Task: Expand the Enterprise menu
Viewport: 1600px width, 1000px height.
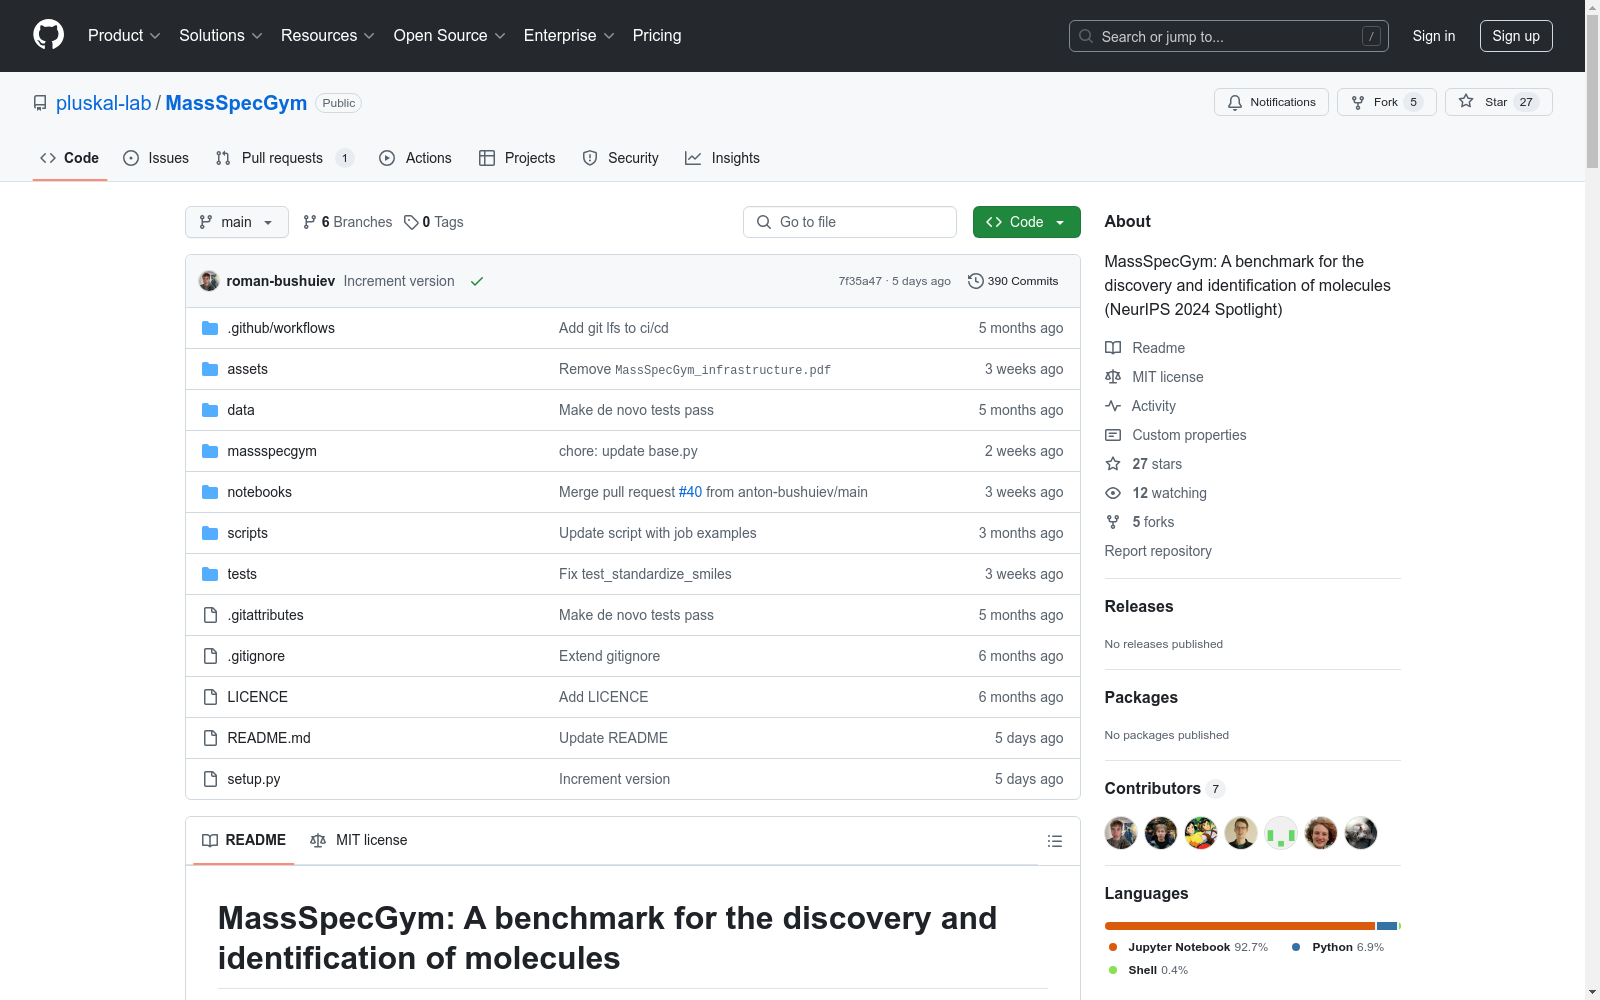Action: pos(569,36)
